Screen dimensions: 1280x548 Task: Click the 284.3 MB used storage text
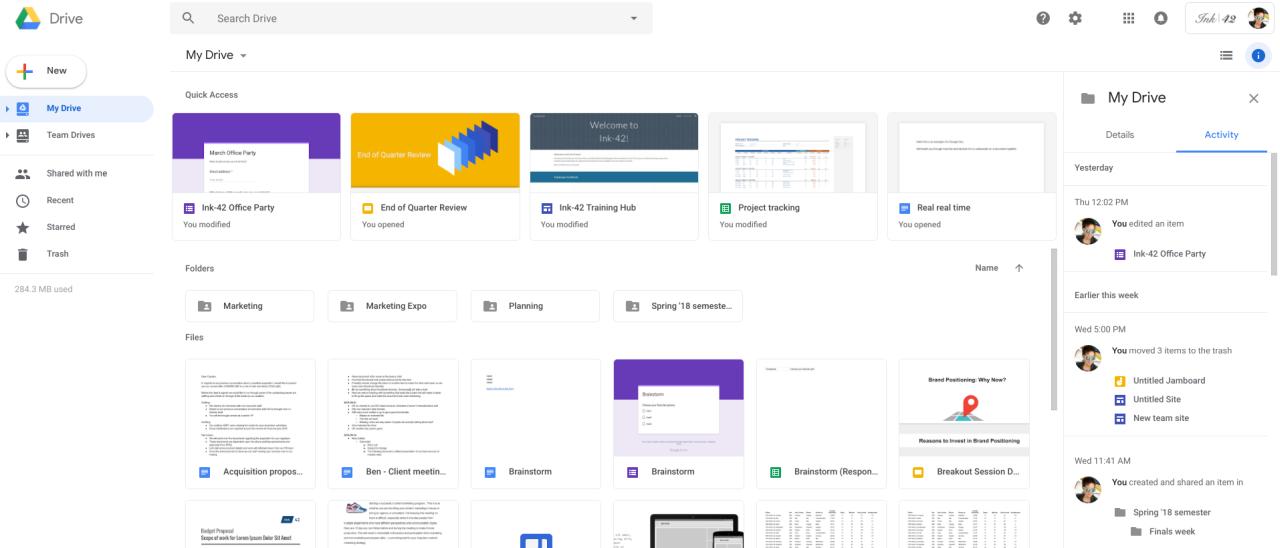43,289
